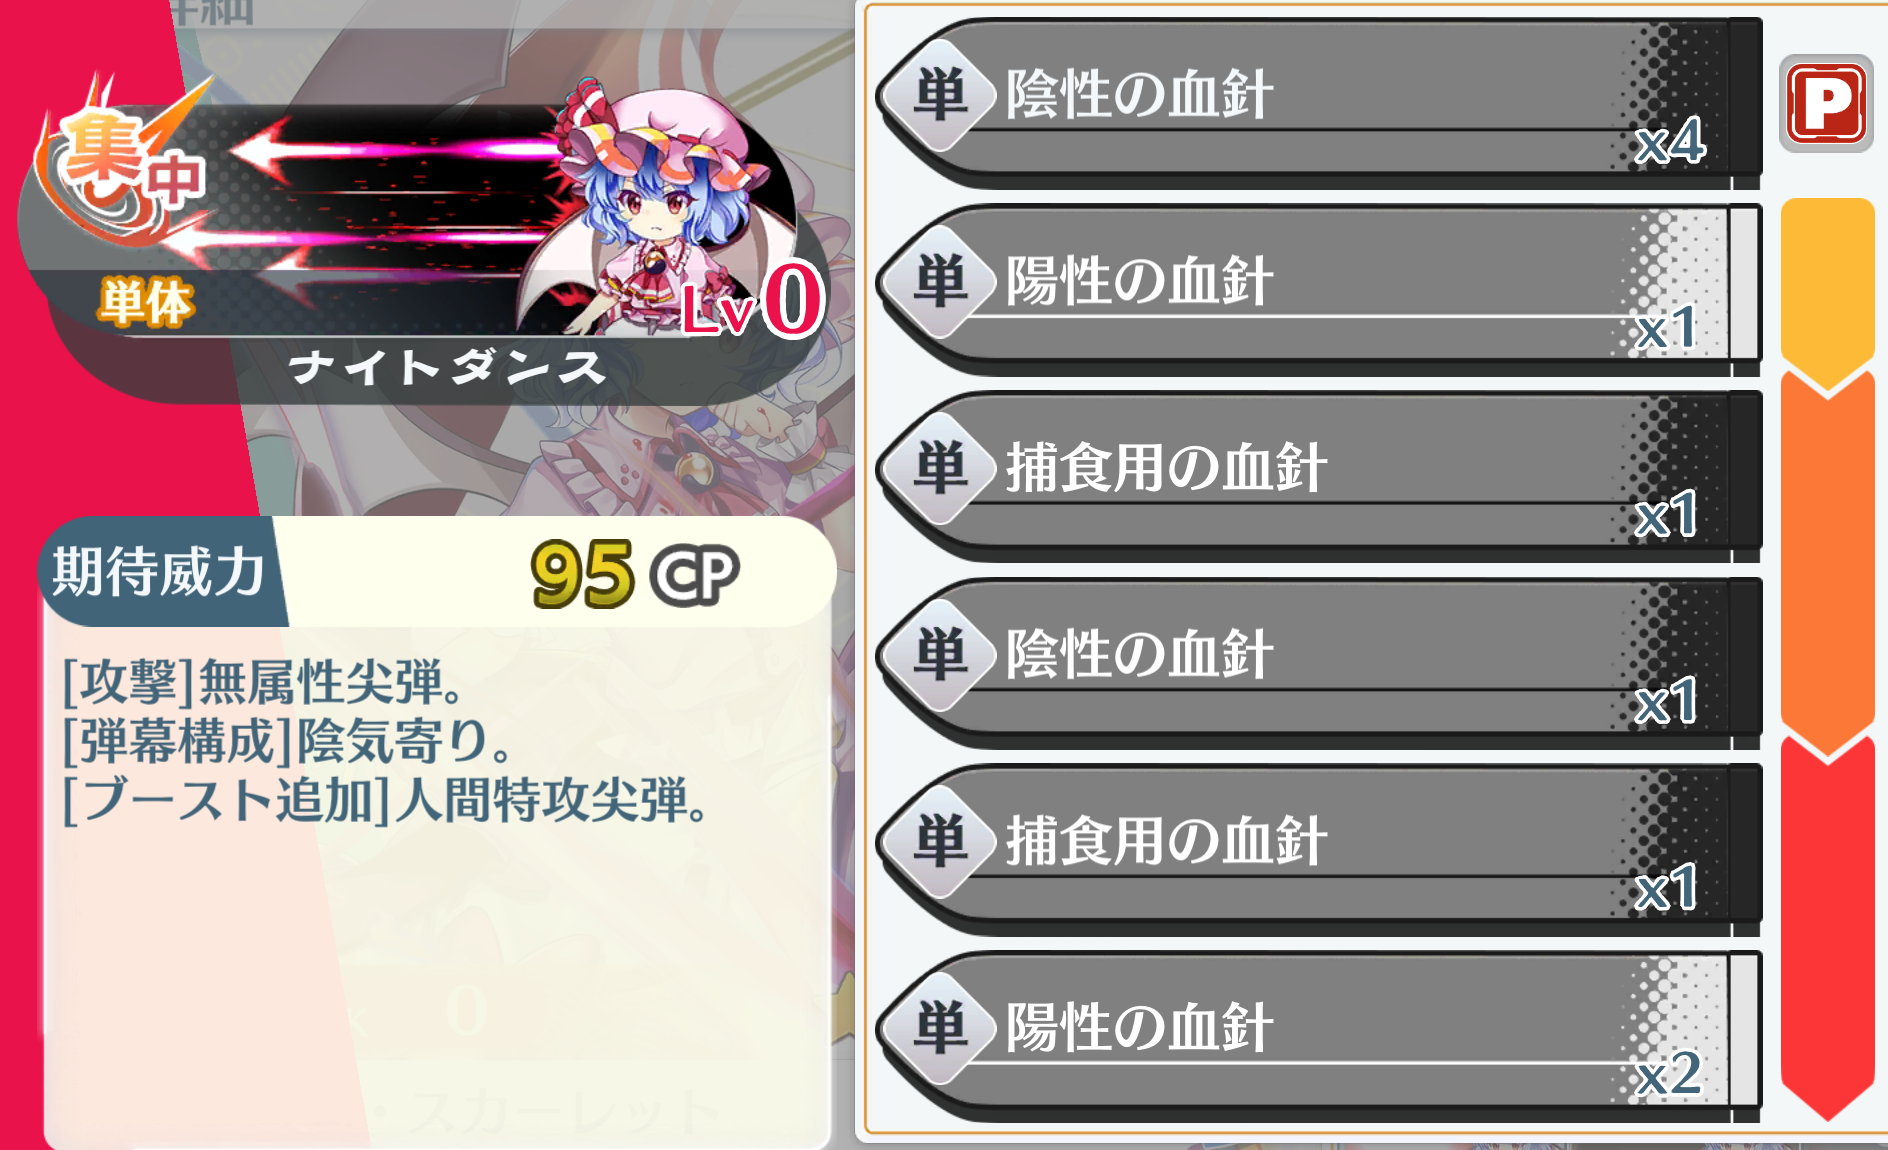Click the yellow boost level segment

click(1827, 290)
